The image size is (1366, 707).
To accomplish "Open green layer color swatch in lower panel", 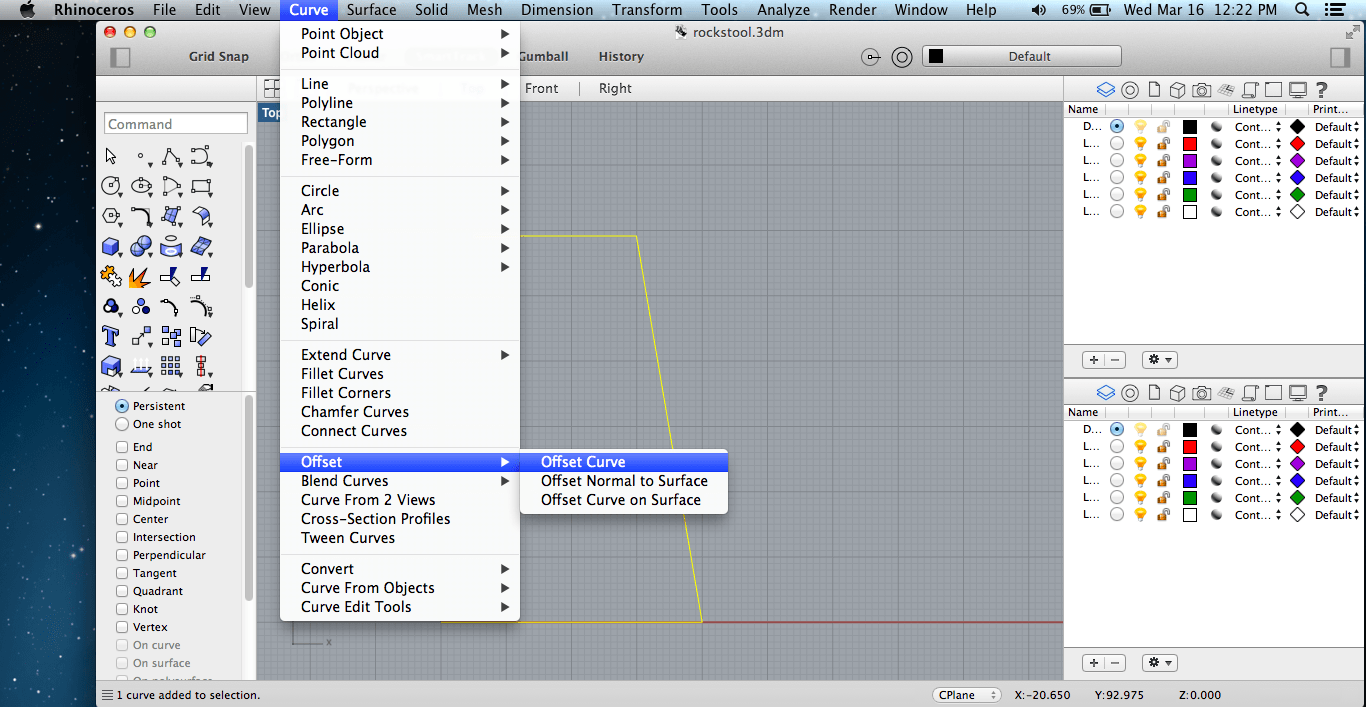I will point(1190,498).
